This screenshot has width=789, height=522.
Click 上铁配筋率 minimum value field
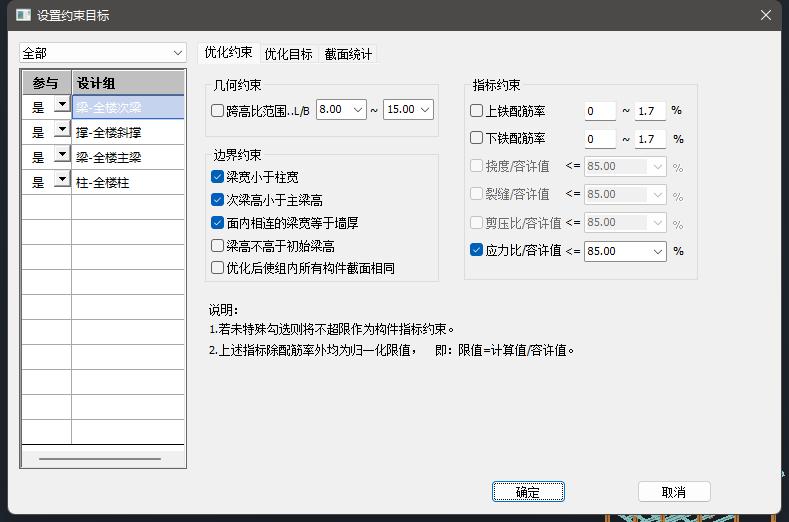click(x=600, y=111)
